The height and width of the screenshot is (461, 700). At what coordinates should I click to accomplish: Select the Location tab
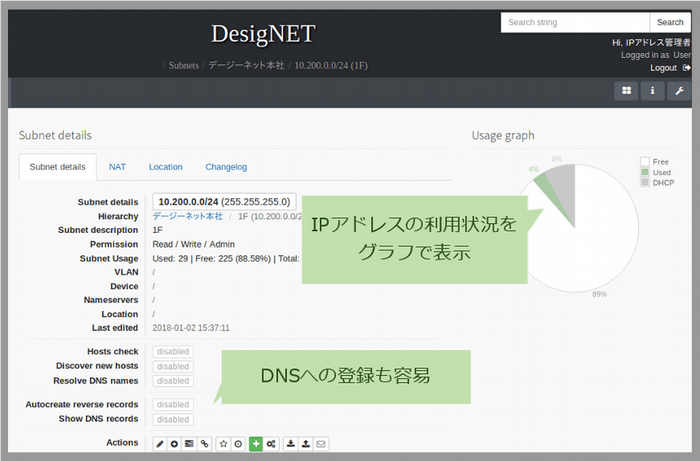[166, 167]
